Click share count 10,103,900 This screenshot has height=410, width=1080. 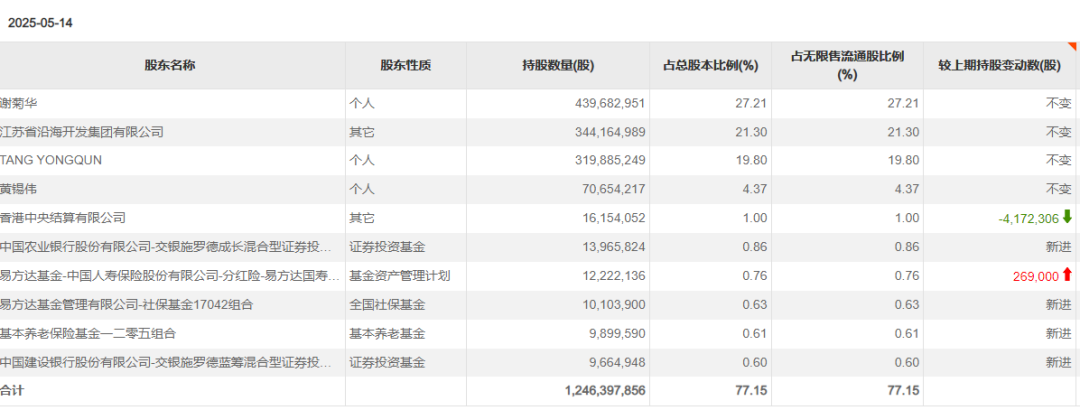click(x=613, y=305)
